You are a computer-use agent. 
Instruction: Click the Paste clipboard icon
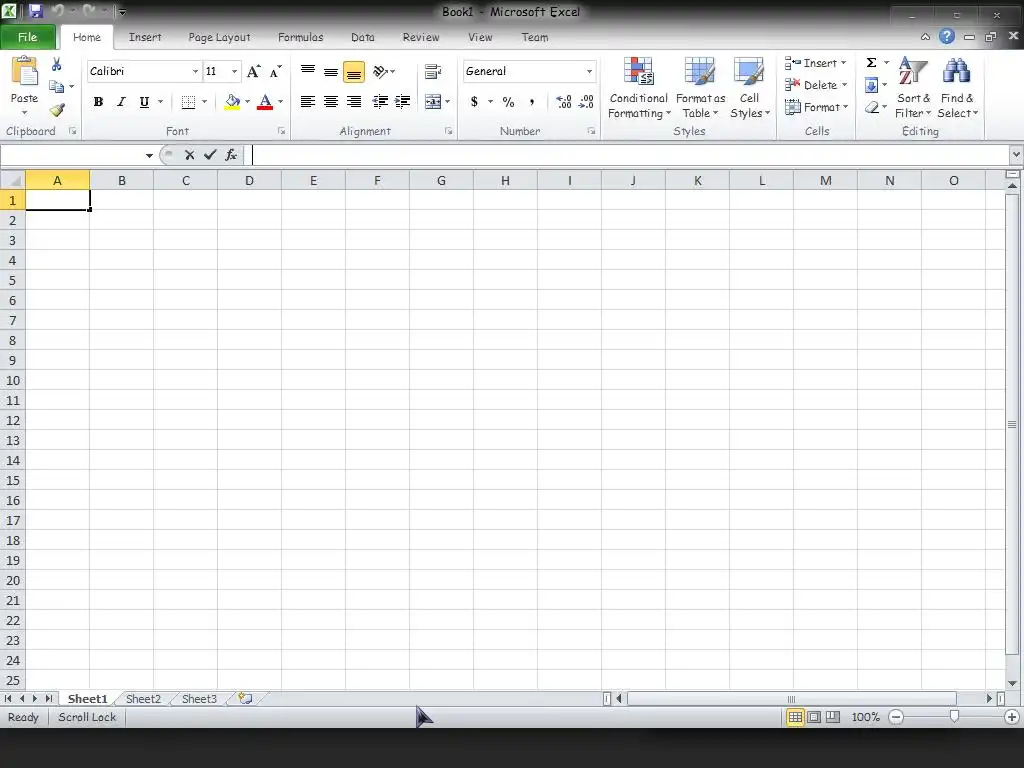25,71
